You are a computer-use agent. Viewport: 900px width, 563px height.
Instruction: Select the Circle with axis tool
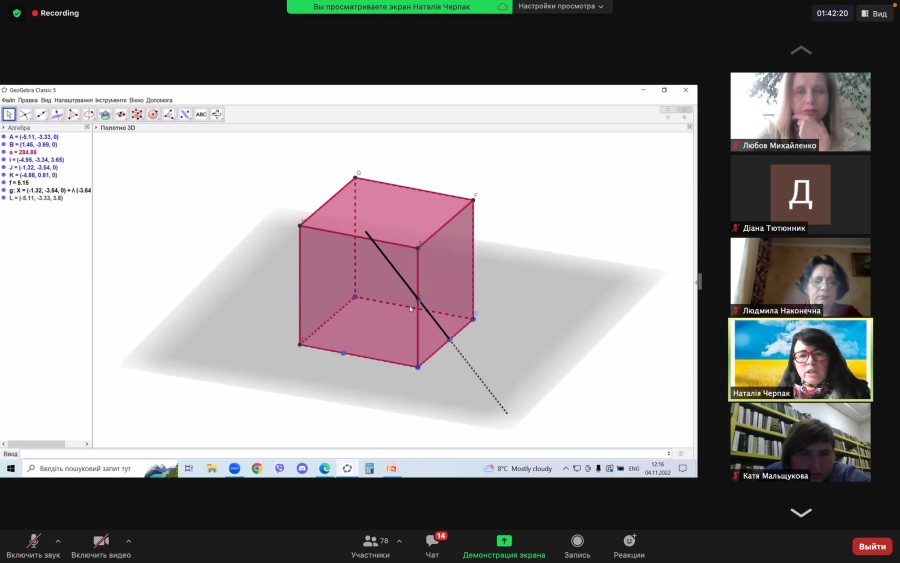[x=89, y=114]
